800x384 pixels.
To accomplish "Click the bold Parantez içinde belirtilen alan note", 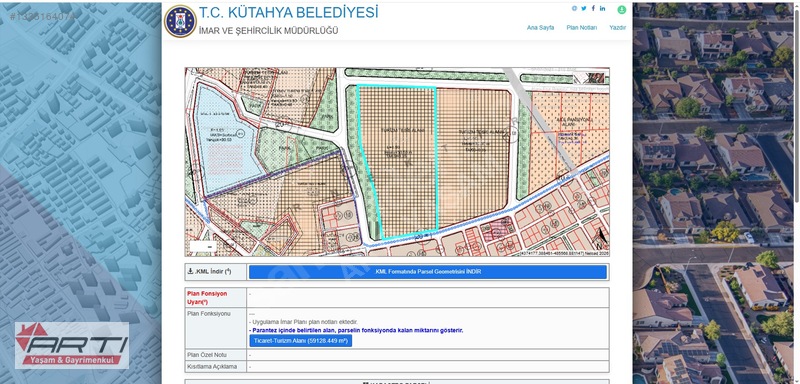I will [x=356, y=330].
